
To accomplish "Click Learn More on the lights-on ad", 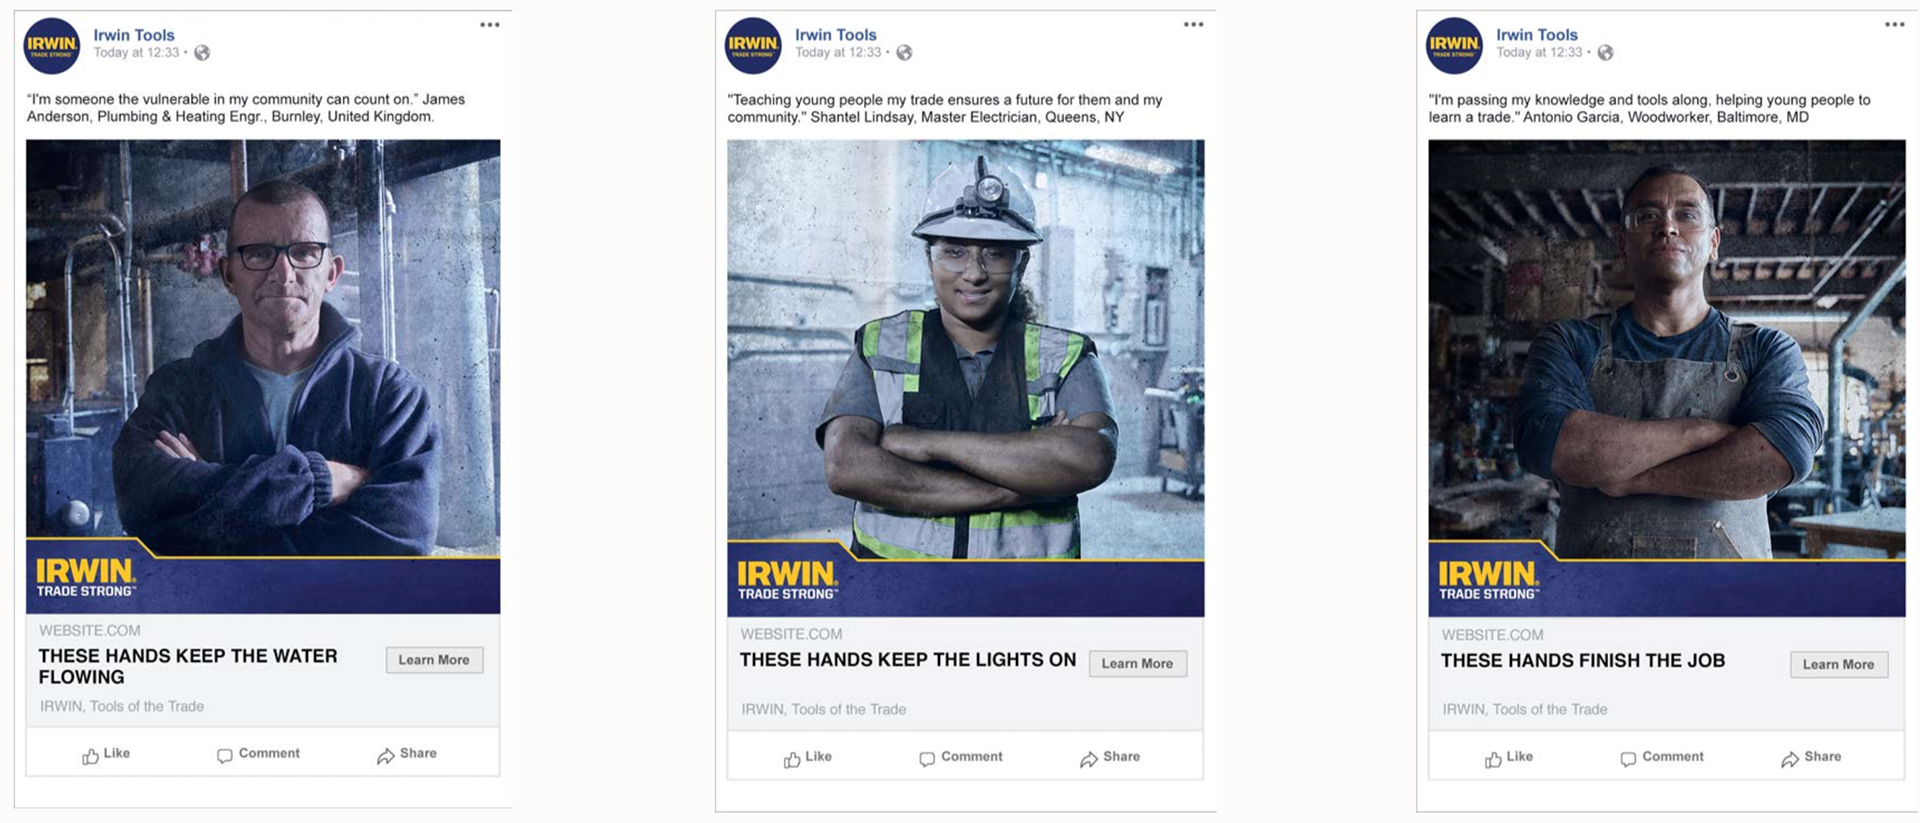I will [x=1138, y=664].
